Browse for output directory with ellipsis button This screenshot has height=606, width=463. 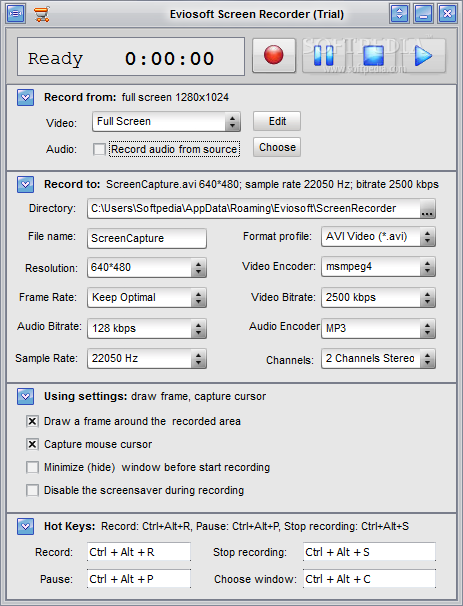427,209
